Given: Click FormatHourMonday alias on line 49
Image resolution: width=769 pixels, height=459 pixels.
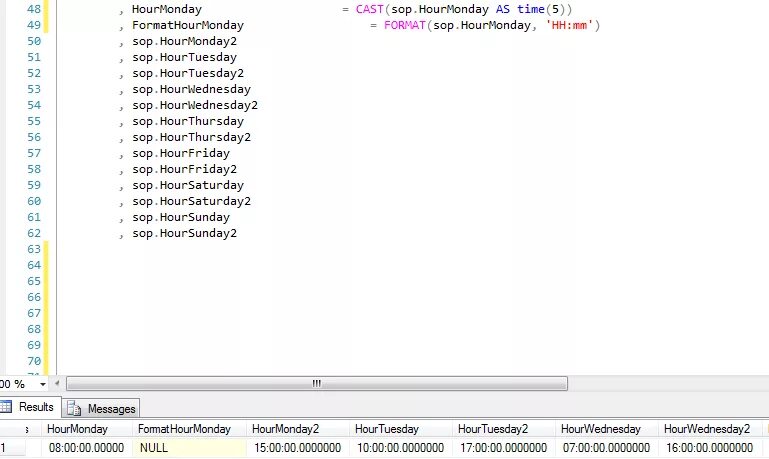Looking at the screenshot, I should [188, 25].
